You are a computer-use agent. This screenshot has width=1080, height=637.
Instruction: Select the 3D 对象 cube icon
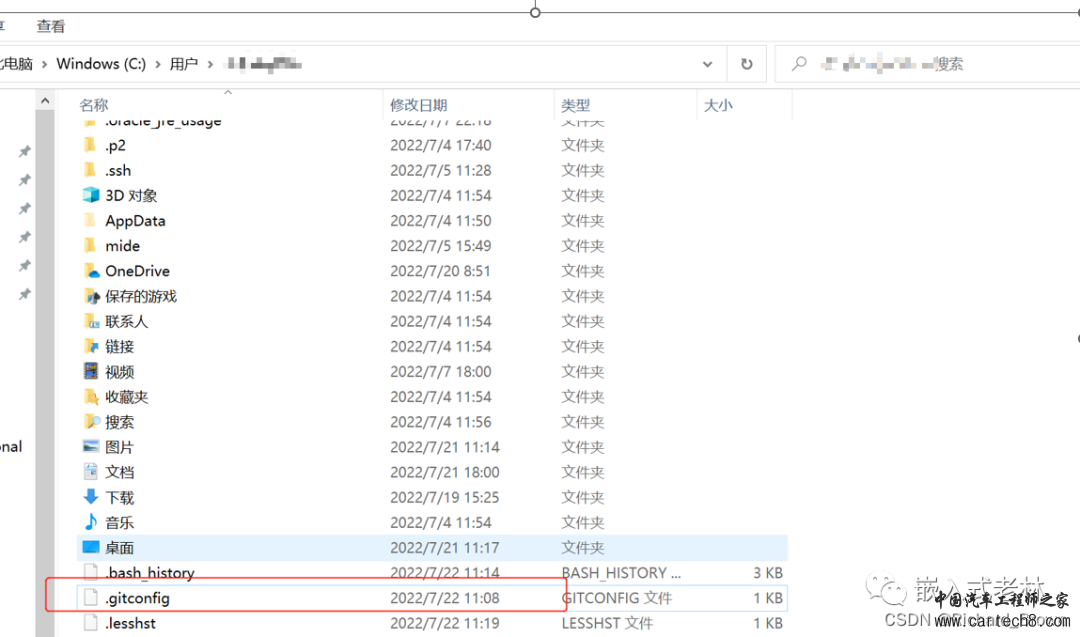point(91,195)
